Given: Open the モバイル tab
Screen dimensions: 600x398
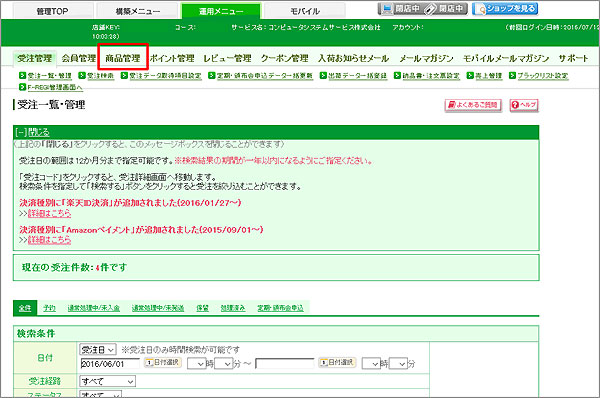Looking at the screenshot, I should point(305,11).
